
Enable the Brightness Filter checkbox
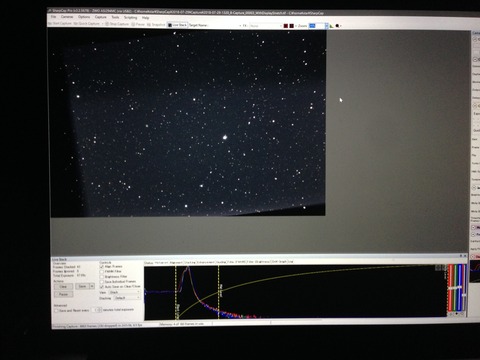coord(102,277)
